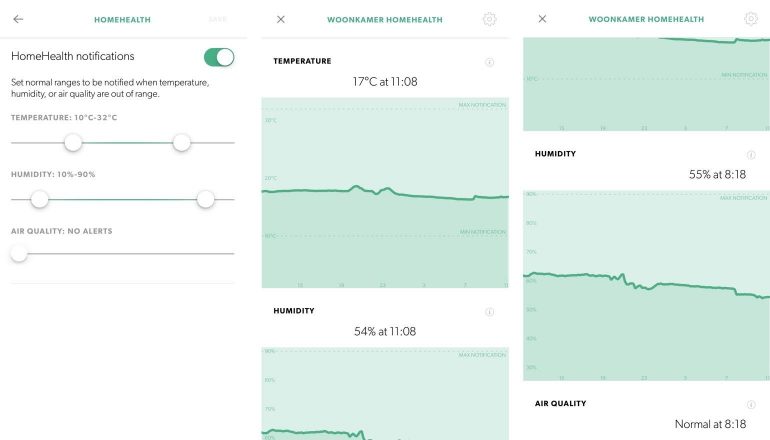Click humidity maximum slider handle
This screenshot has width=770, height=440.
click(205, 199)
